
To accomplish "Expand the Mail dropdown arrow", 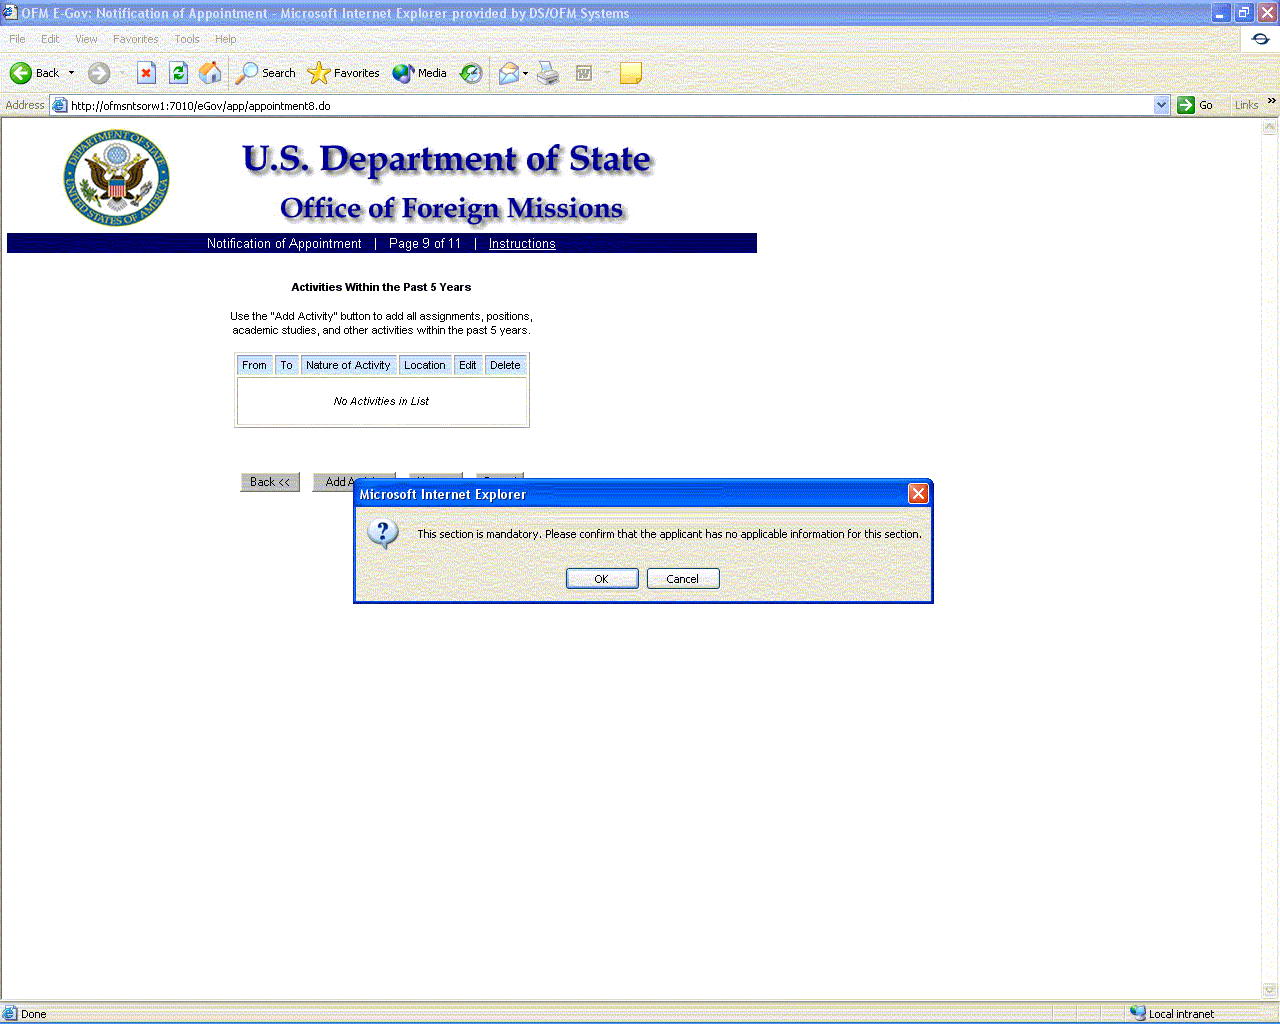I will (526, 73).
